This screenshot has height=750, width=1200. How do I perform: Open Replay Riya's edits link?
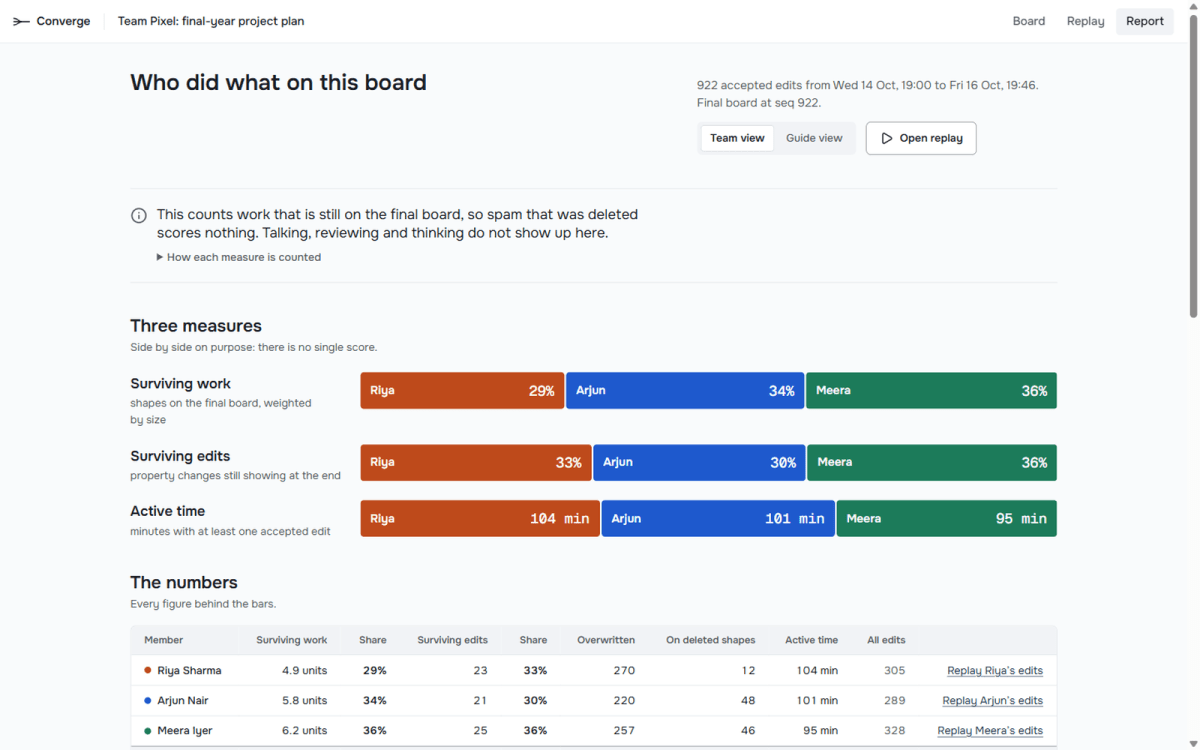[995, 671]
